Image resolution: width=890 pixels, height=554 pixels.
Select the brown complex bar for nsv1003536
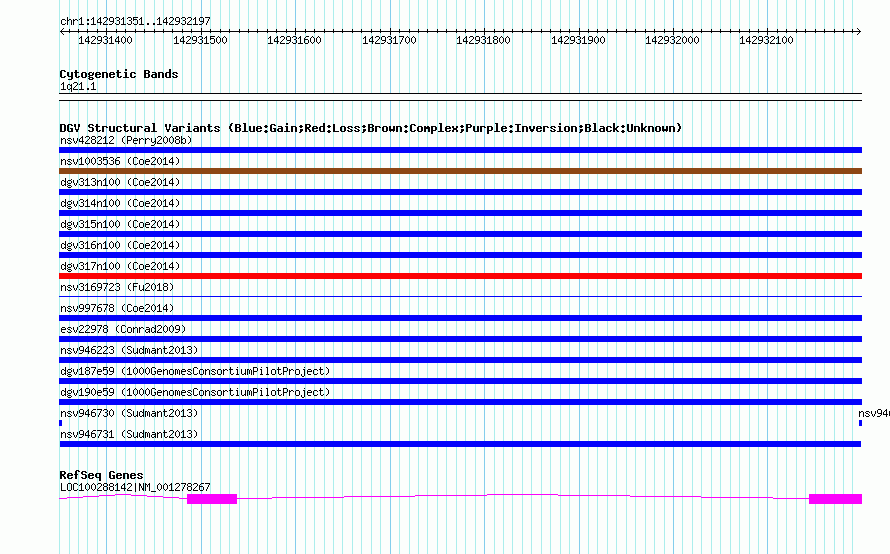[x=460, y=171]
